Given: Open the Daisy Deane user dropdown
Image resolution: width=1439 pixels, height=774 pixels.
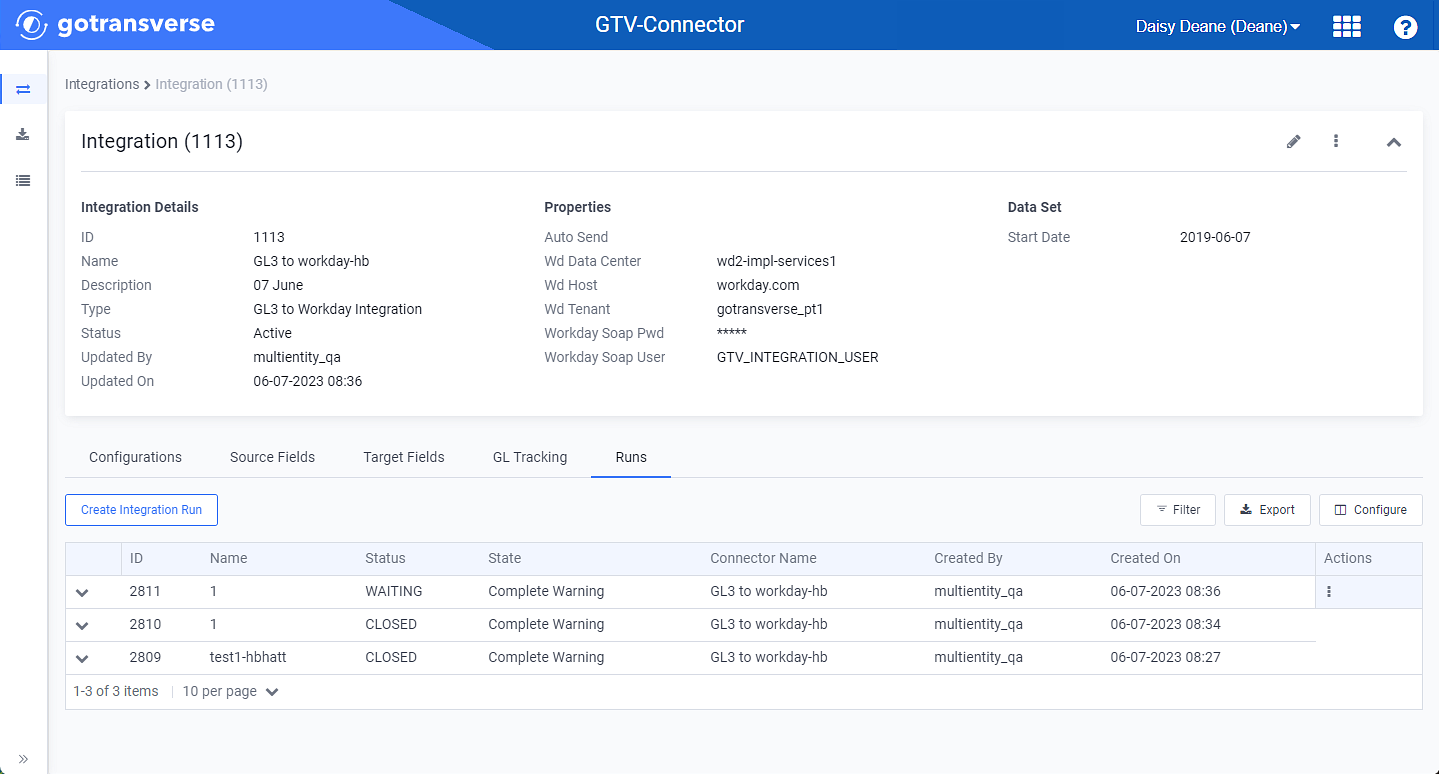Looking at the screenshot, I should tap(1218, 27).
